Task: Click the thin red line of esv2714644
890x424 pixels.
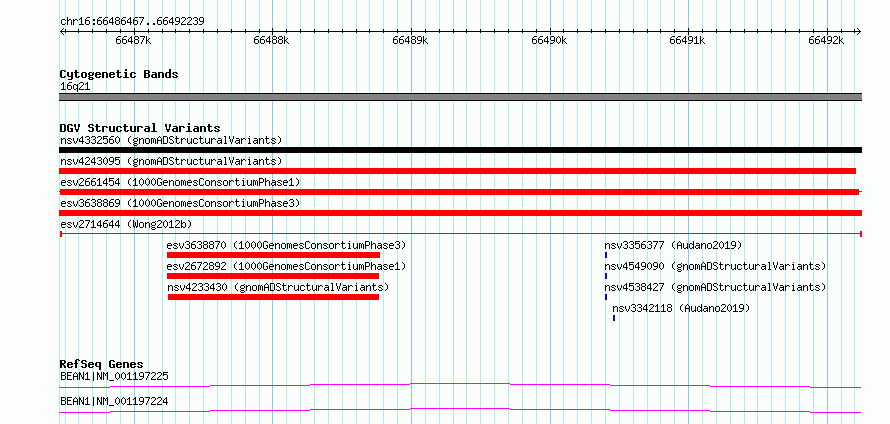Action: (x=460, y=233)
